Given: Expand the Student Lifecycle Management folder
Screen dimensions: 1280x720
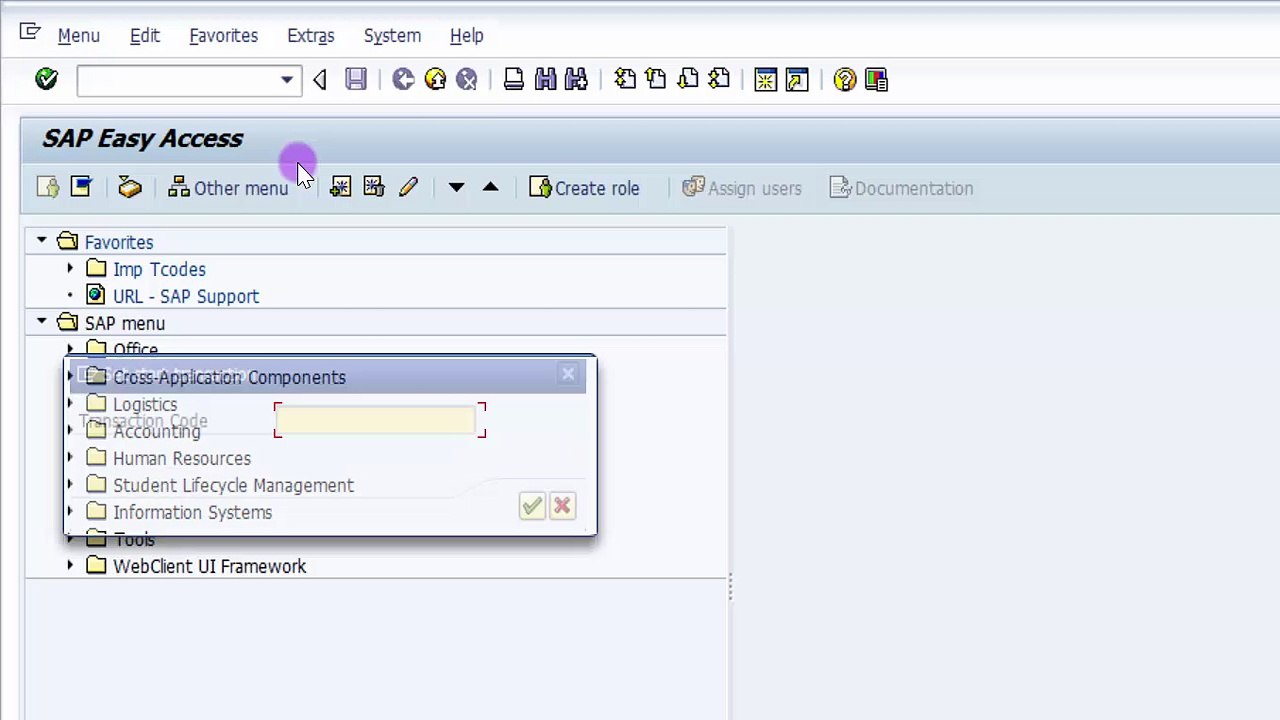Looking at the screenshot, I should (x=69, y=484).
